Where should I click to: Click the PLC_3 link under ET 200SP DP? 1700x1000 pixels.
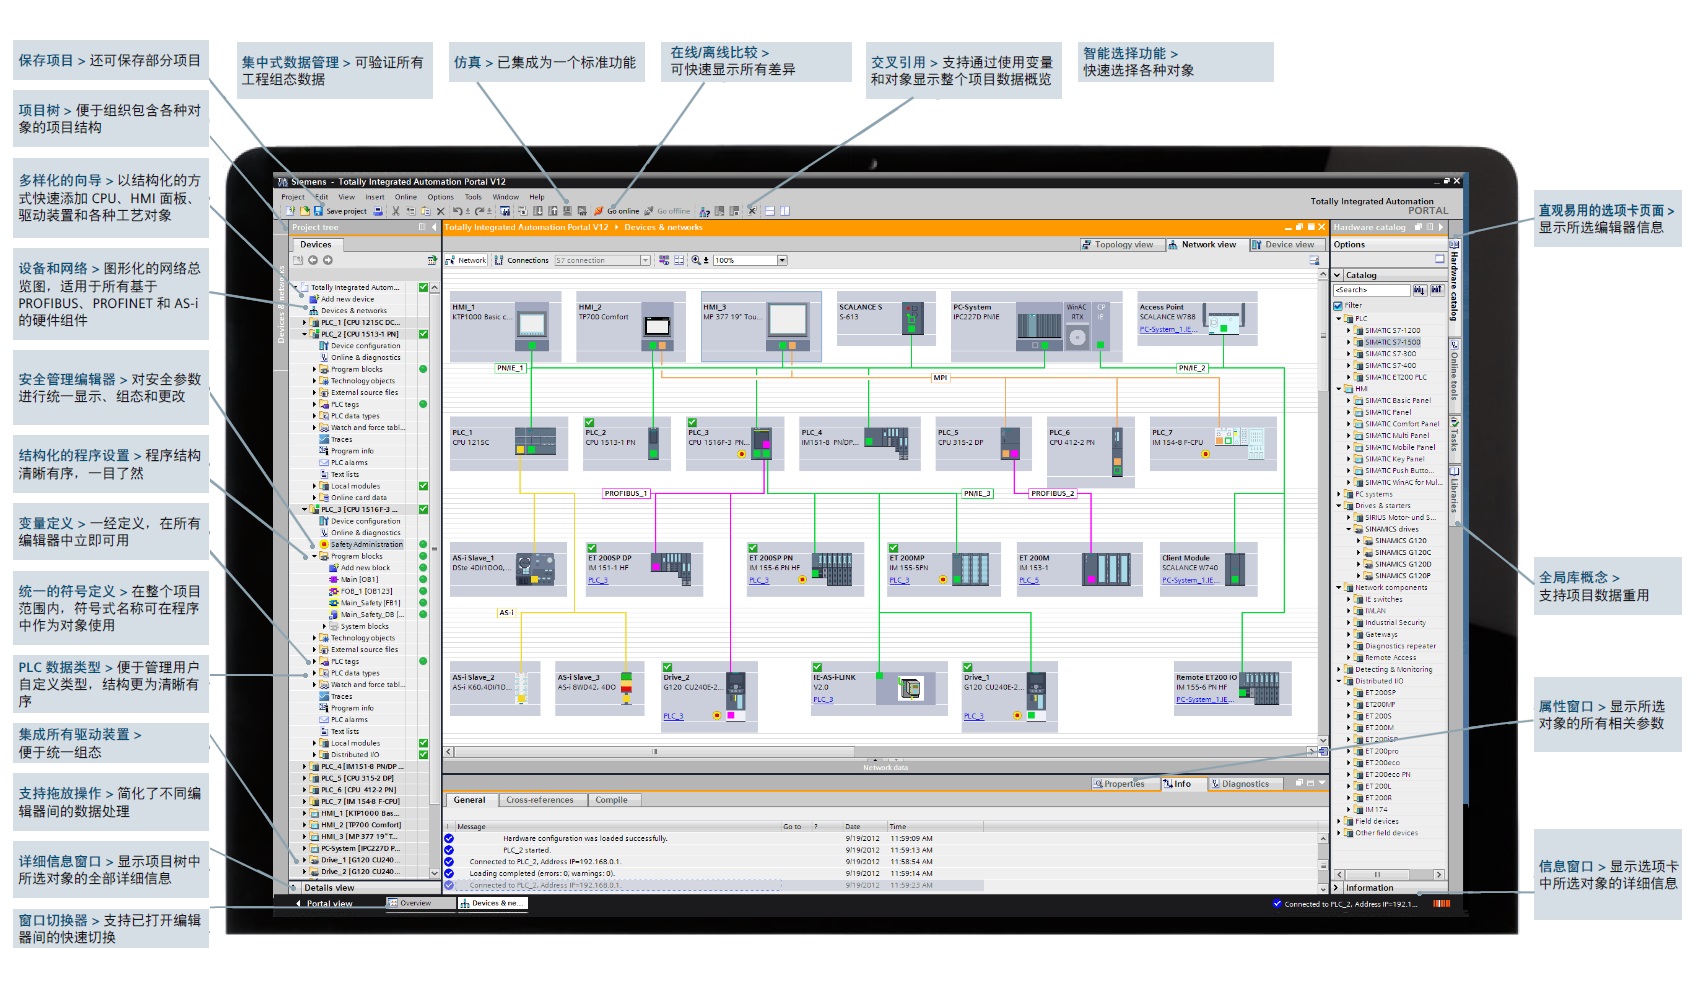click(597, 580)
